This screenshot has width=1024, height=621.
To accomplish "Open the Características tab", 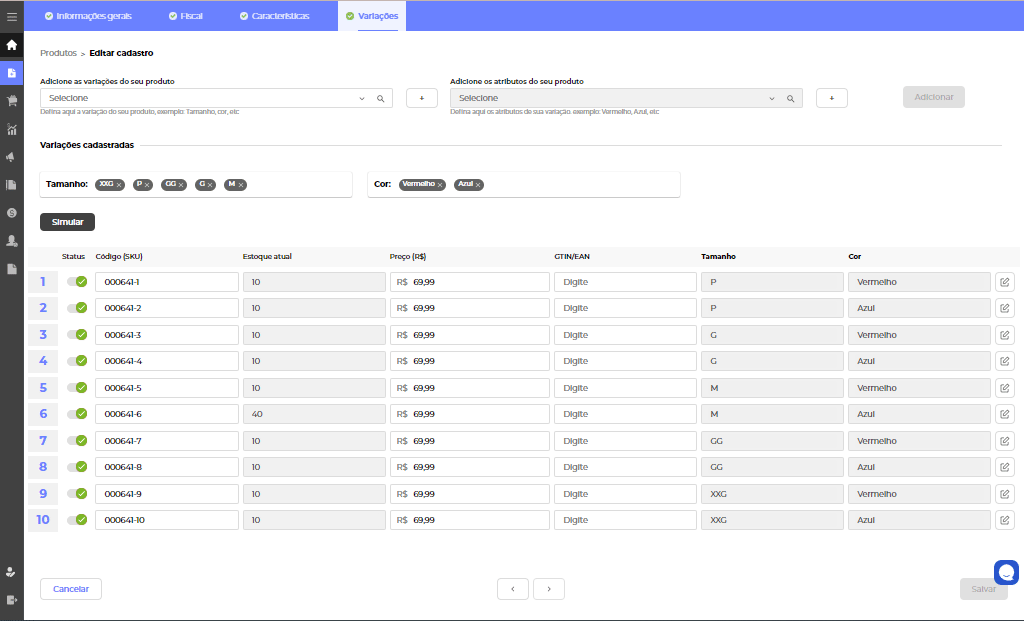I will tap(274, 16).
